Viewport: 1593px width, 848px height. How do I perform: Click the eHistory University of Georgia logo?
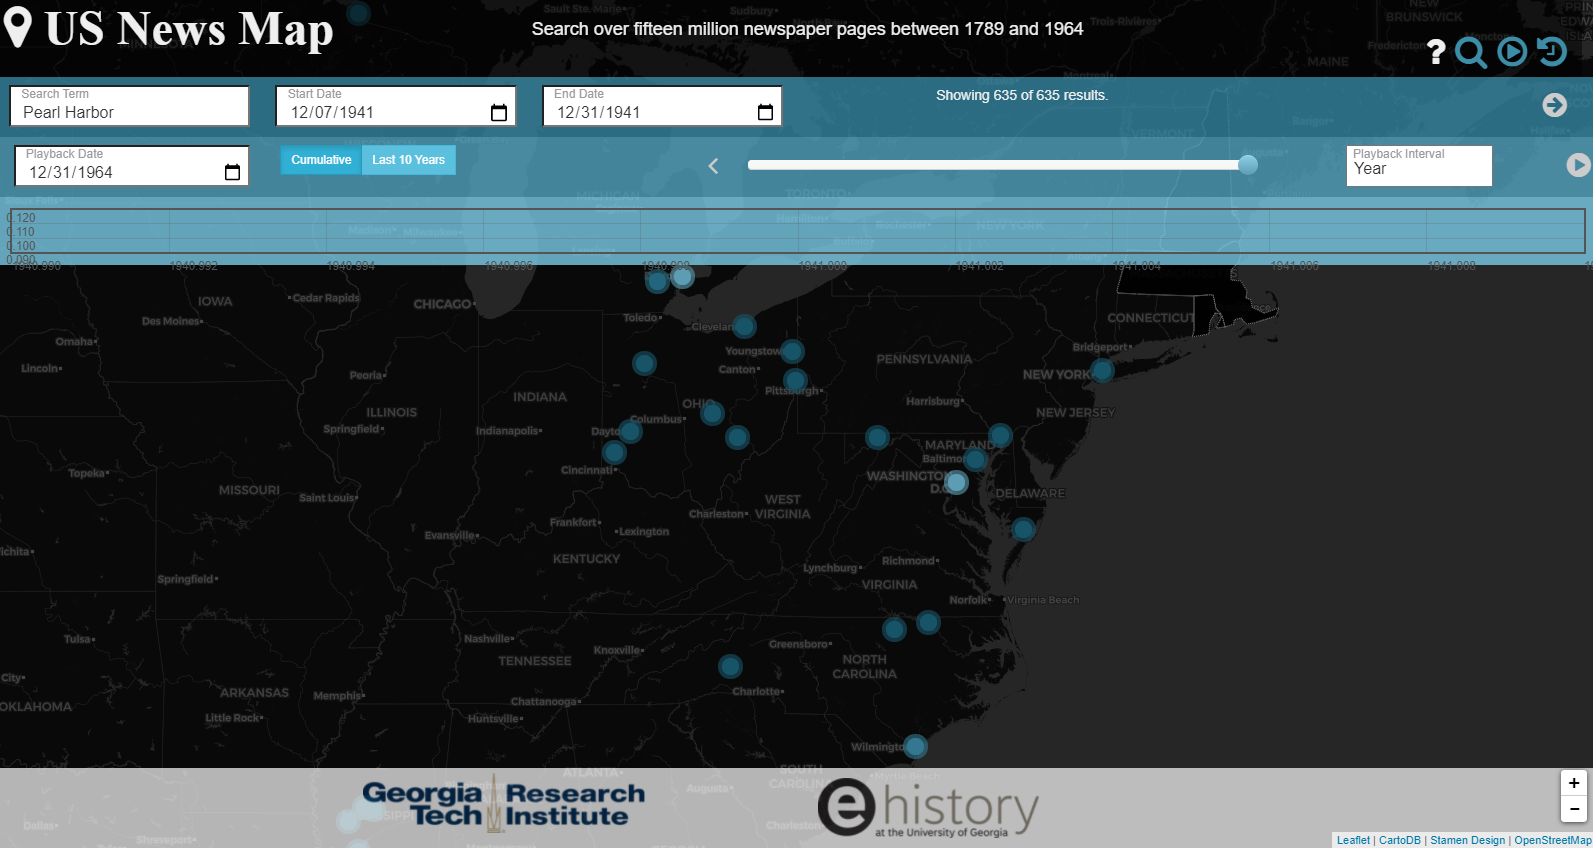[x=928, y=808]
